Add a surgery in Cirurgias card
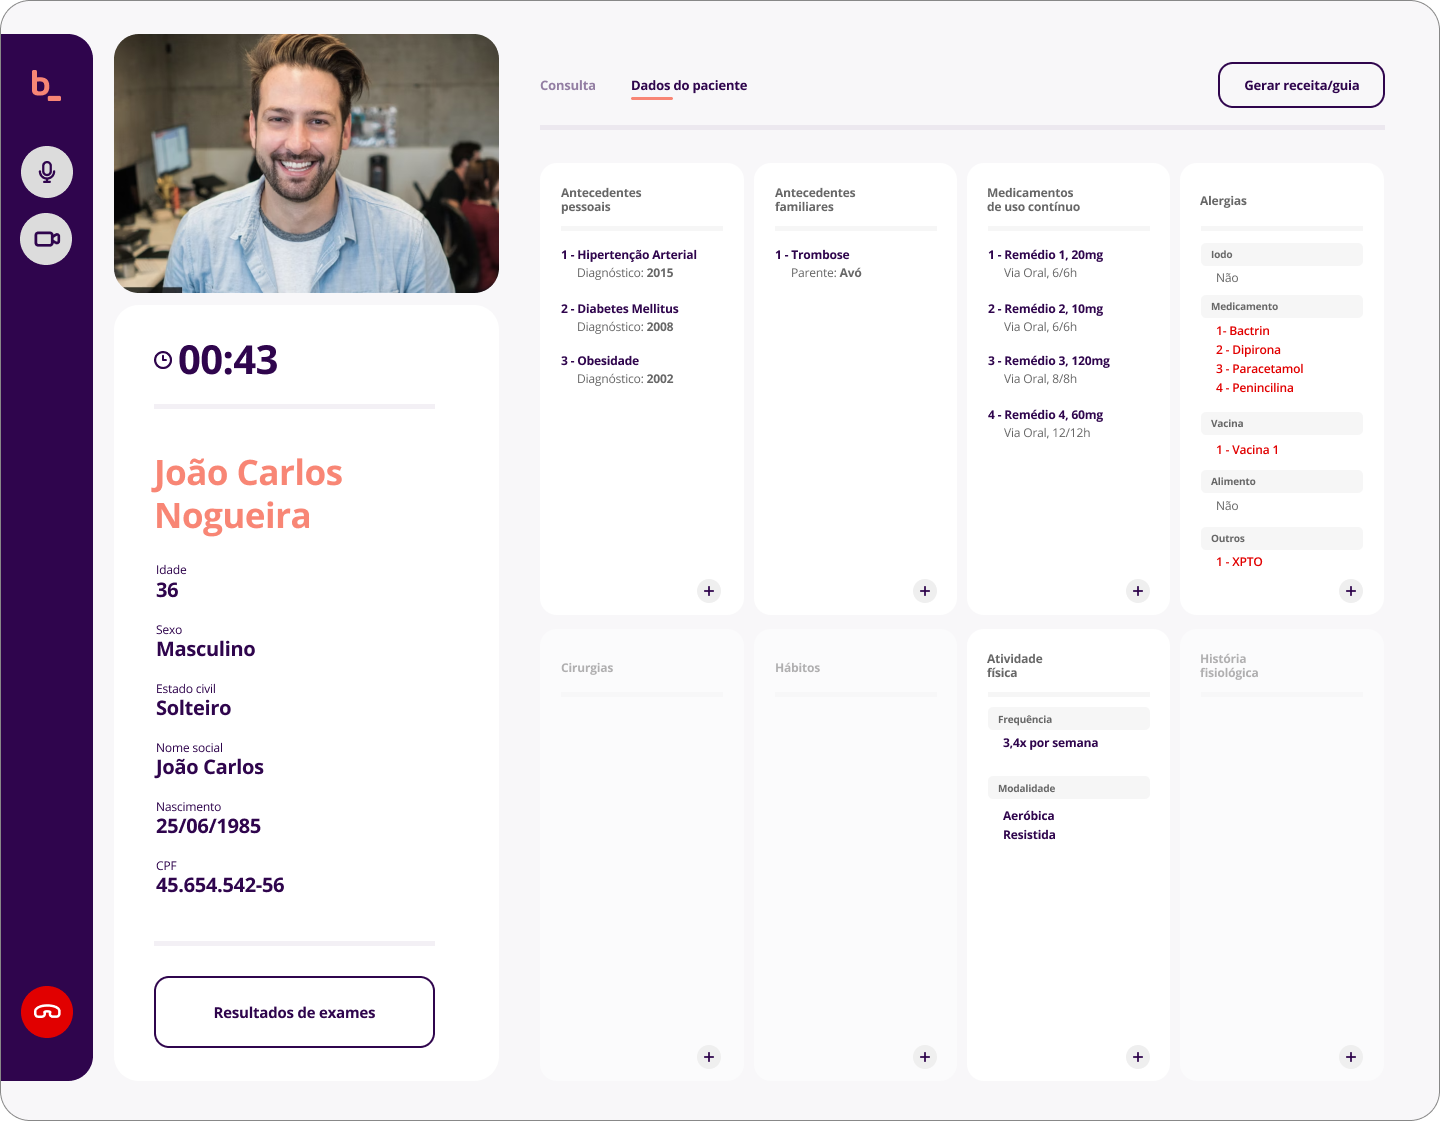The image size is (1440, 1121). 709,1057
